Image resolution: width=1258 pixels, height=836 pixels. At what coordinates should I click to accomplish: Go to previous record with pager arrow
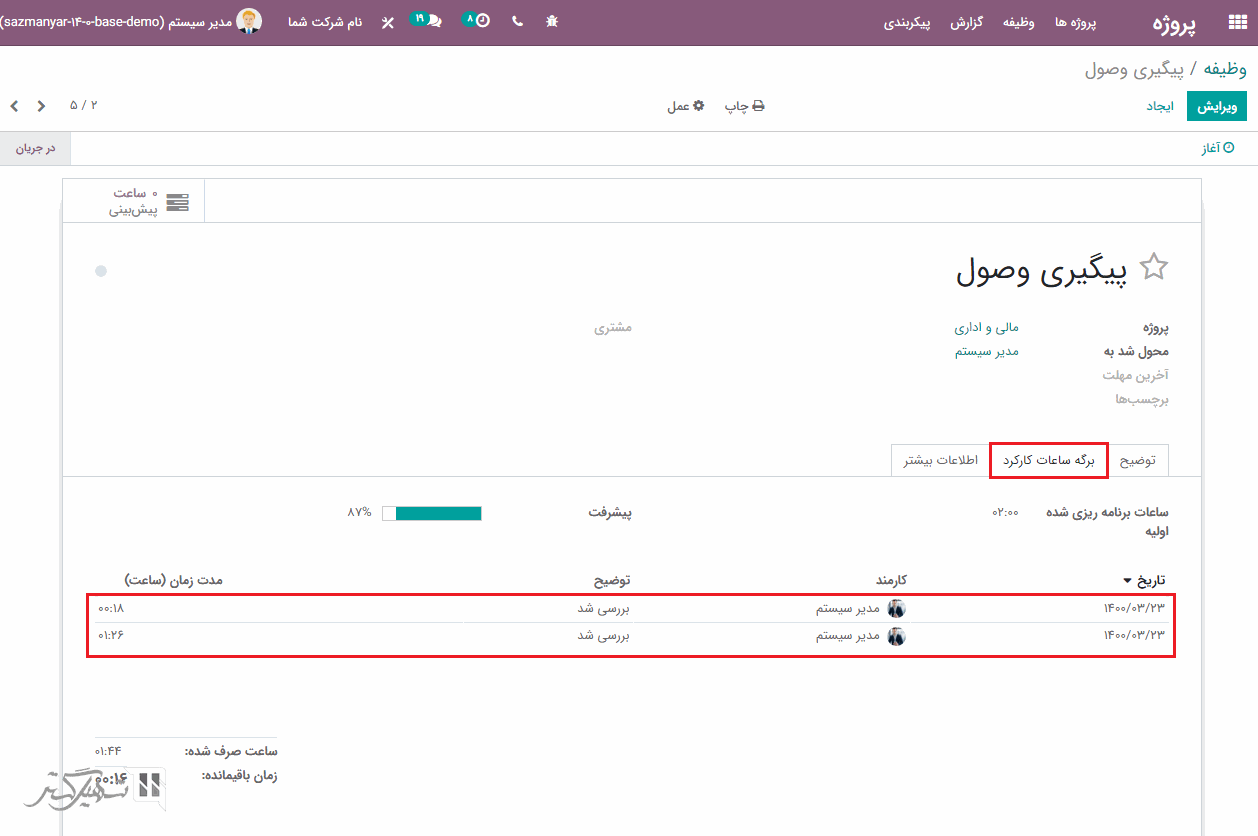[x=14, y=106]
